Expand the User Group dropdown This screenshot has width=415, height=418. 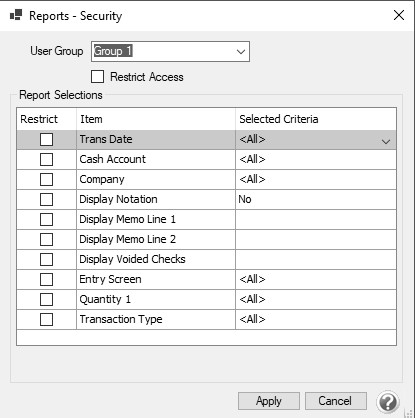(241, 52)
